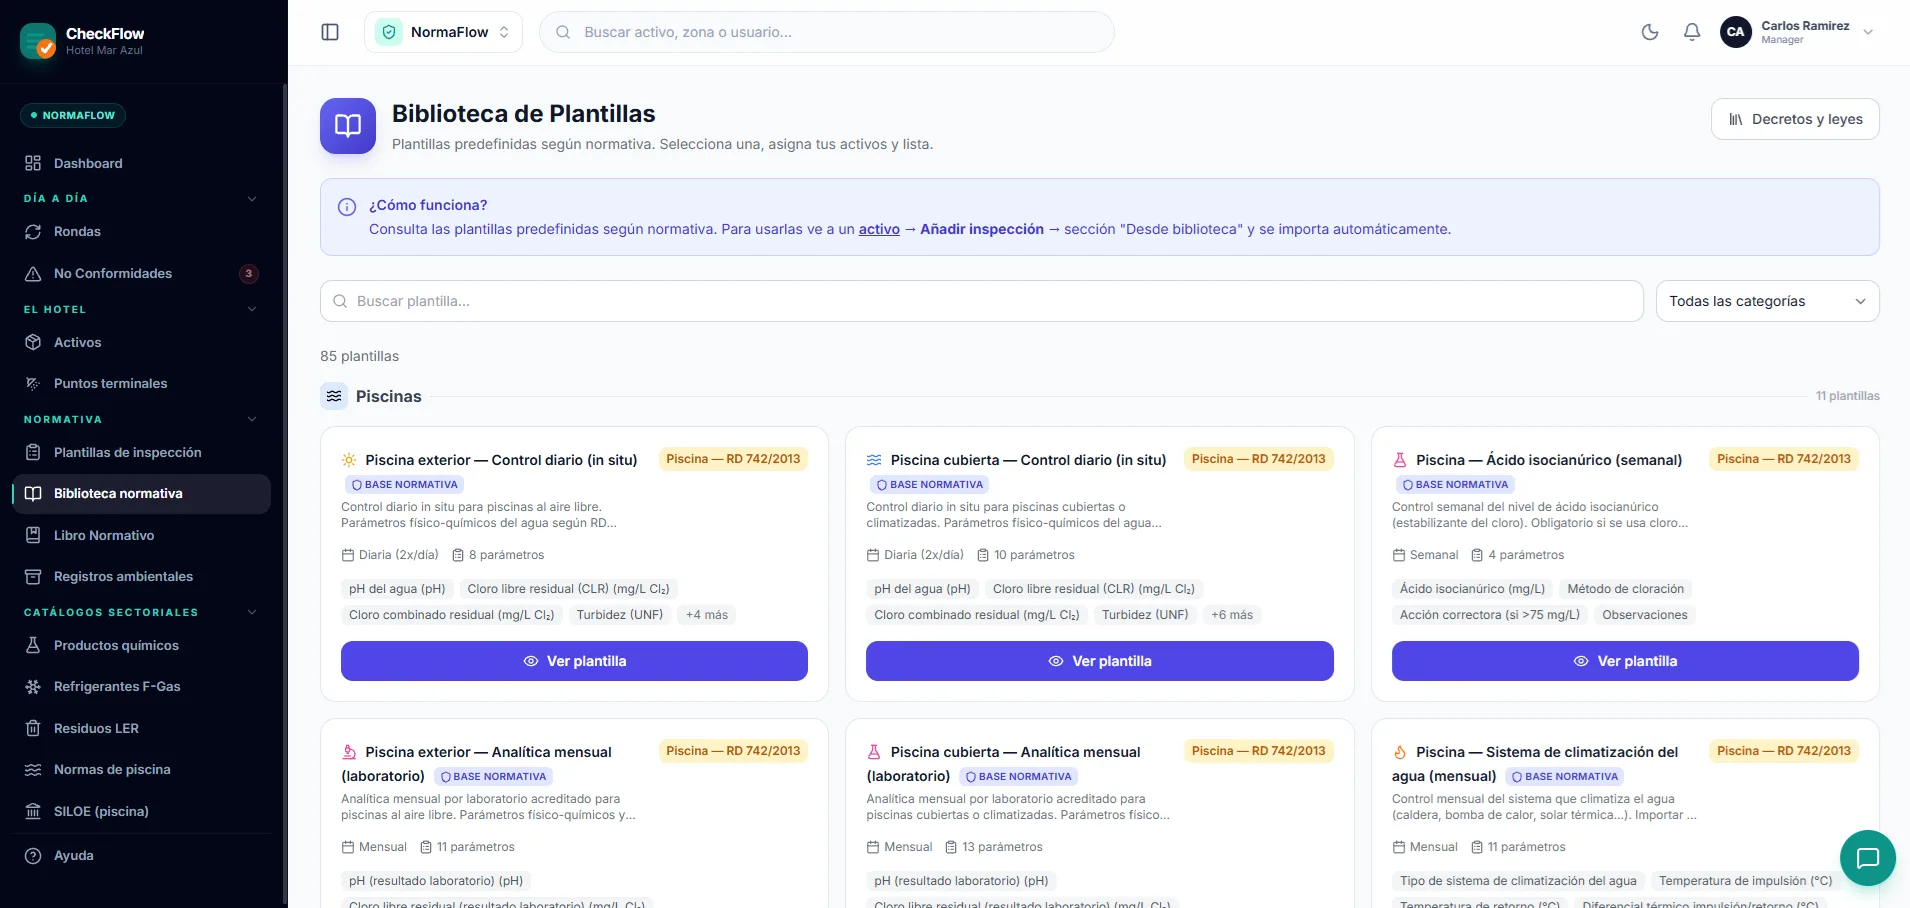This screenshot has height=908, width=1910.
Task: Toggle the sidebar panel icon
Action: [x=330, y=32]
